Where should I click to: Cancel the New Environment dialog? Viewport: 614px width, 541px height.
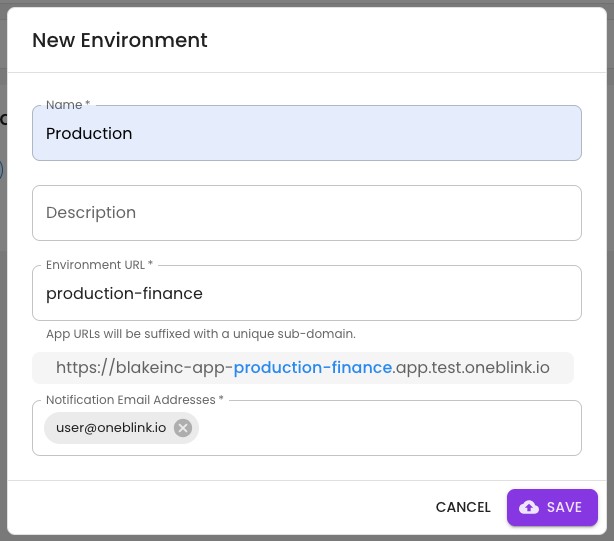tap(463, 507)
